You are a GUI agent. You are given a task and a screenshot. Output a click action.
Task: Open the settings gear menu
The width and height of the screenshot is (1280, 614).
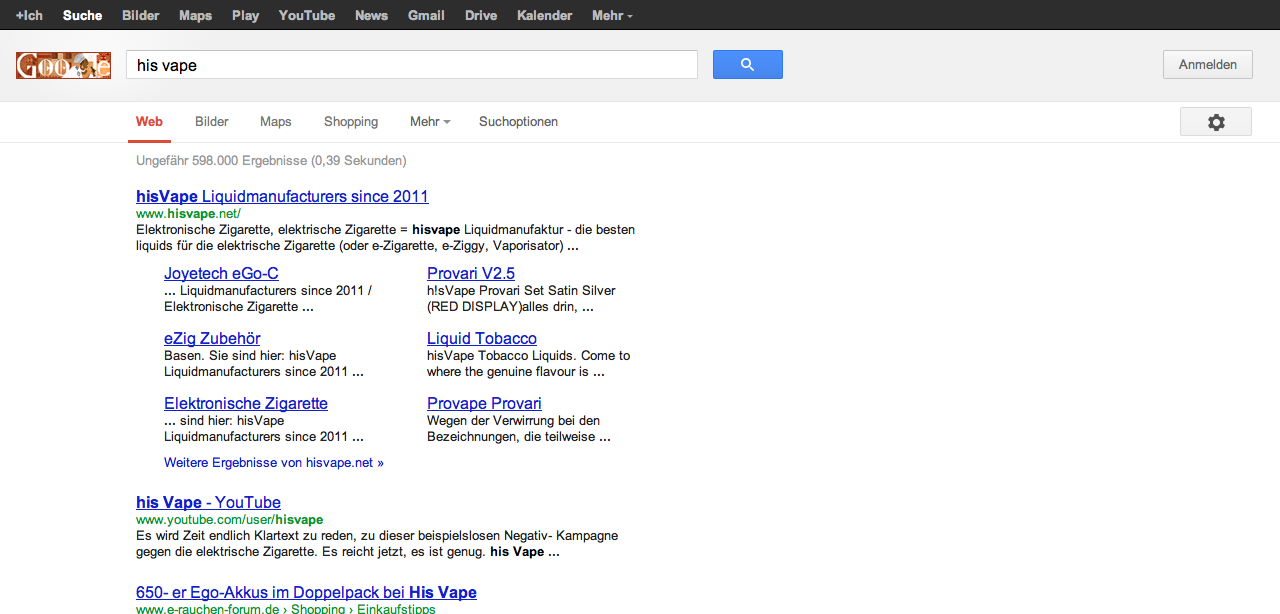[1215, 122]
